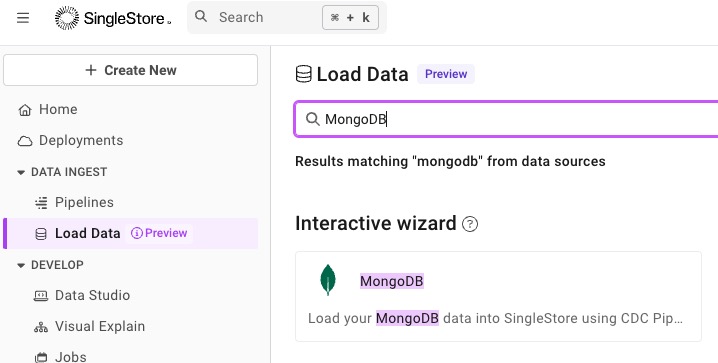Image resolution: width=718 pixels, height=363 pixels.
Task: Click the magnifier icon in top search
Action: pyautogui.click(x=201, y=17)
